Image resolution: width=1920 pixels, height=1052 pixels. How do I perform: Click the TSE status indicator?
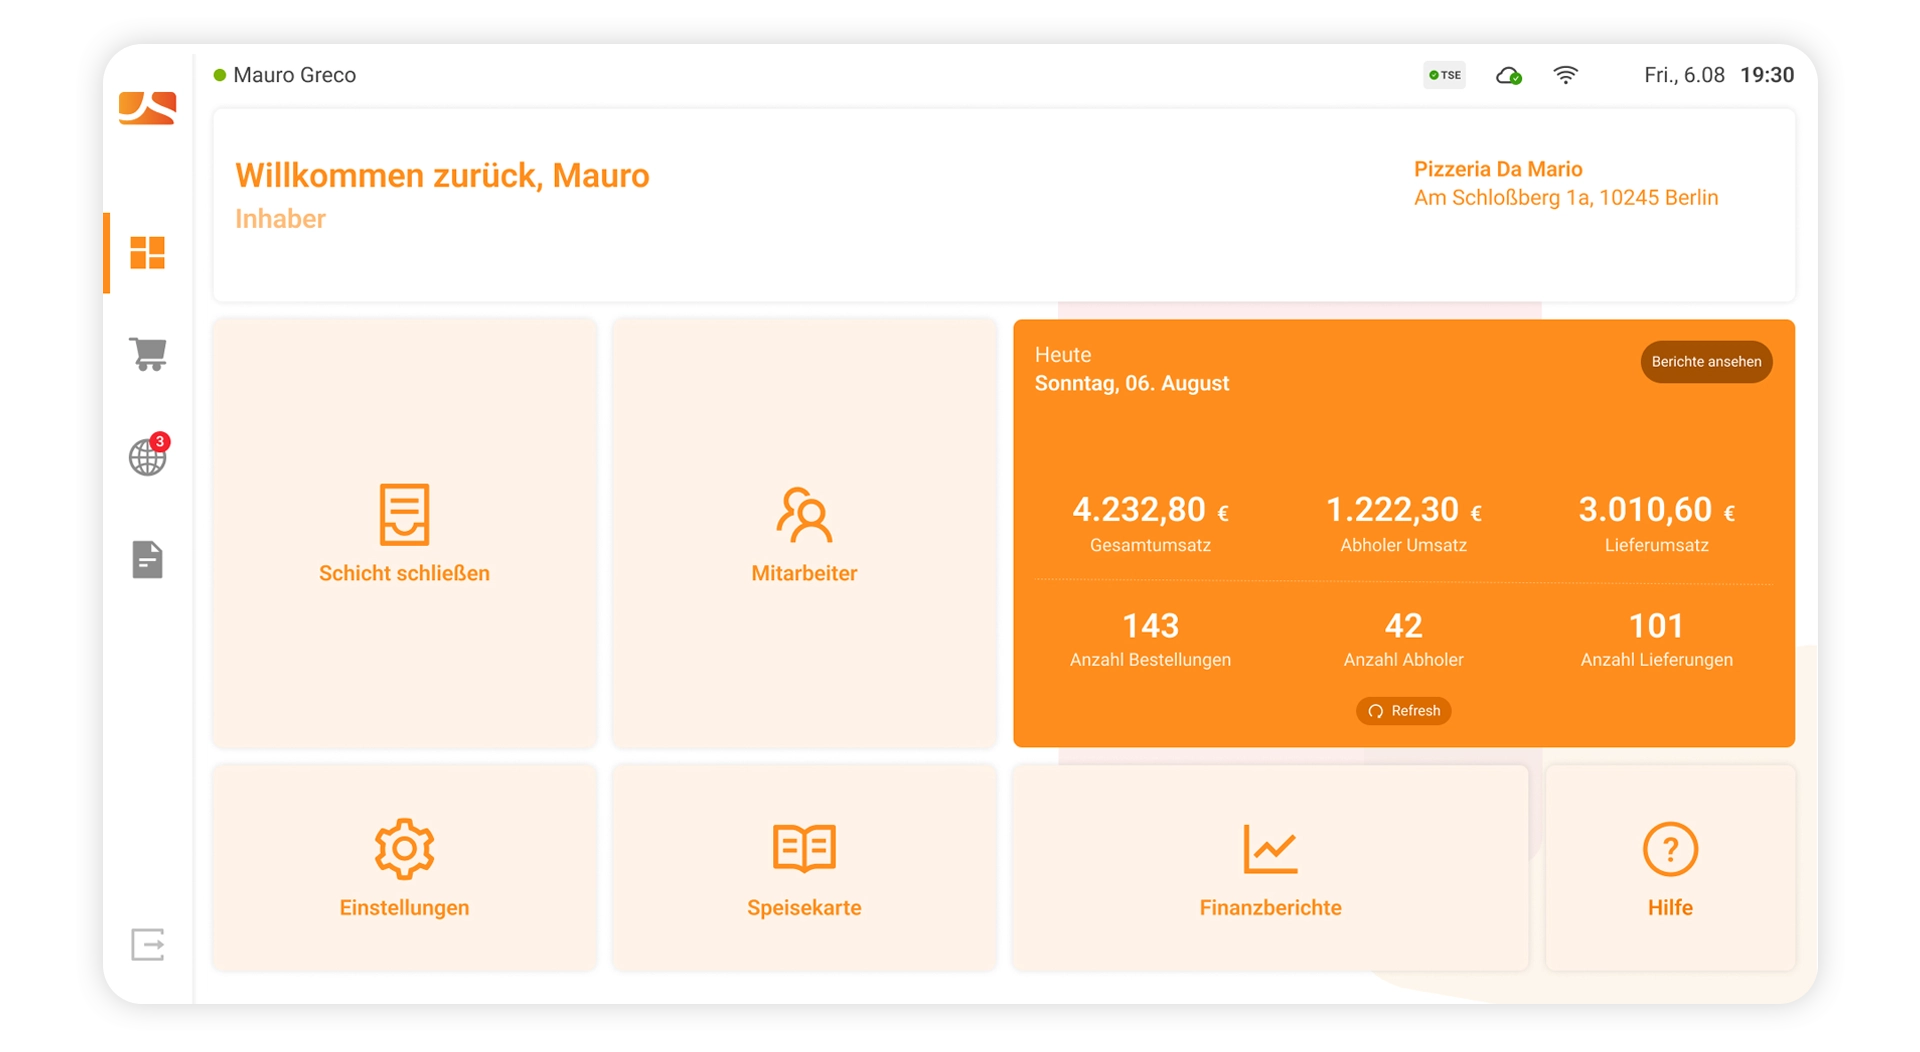[x=1444, y=75]
